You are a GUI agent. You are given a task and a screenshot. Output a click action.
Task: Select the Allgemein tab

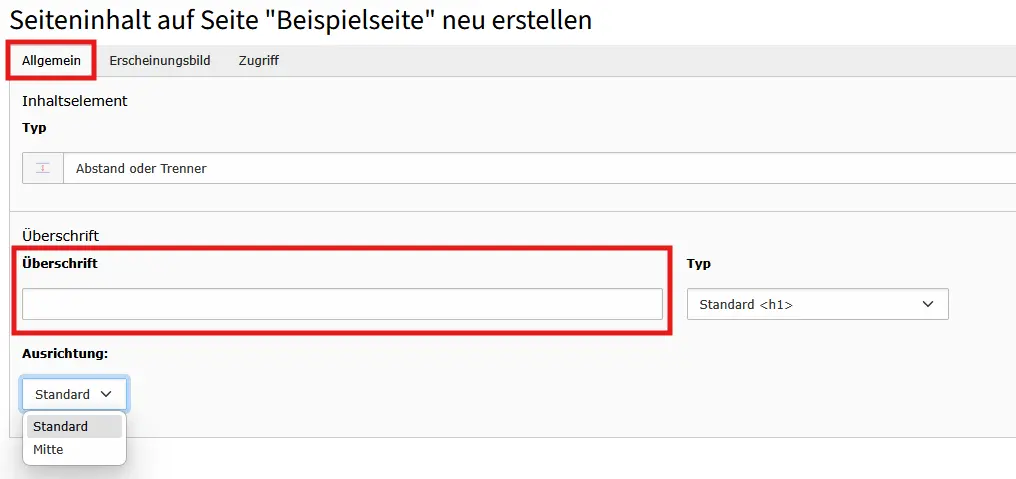pos(51,61)
